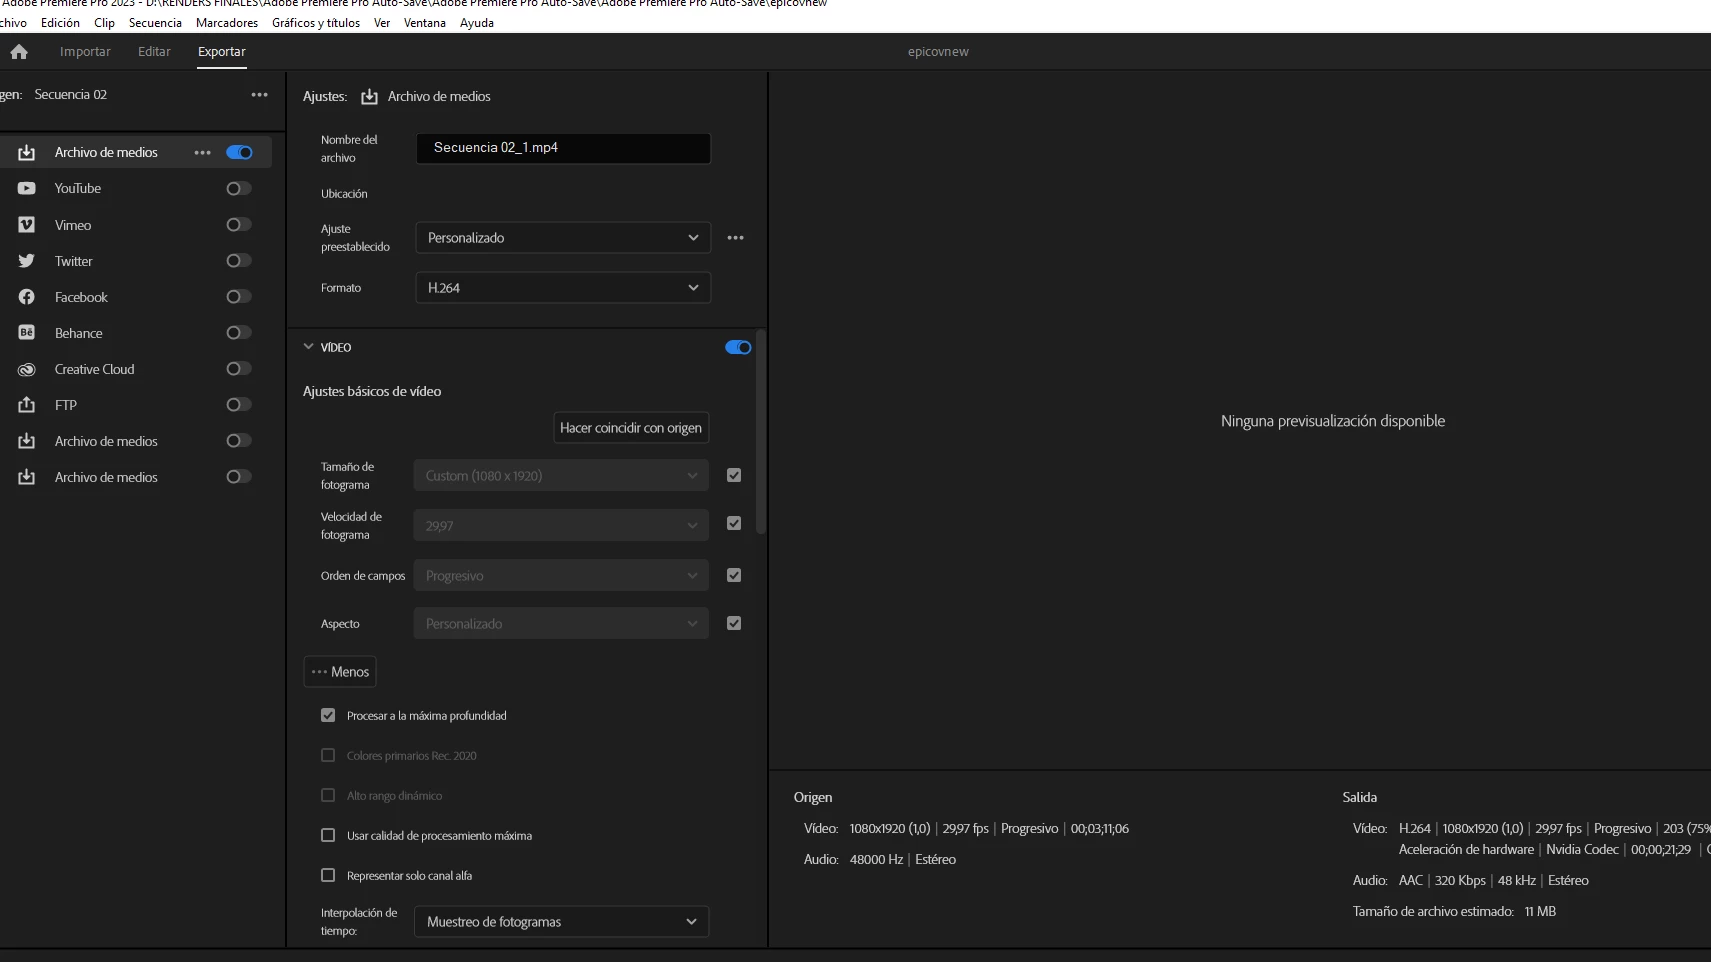Click the Facebook logo icon
Viewport: 1711px width, 962px height.
27,297
